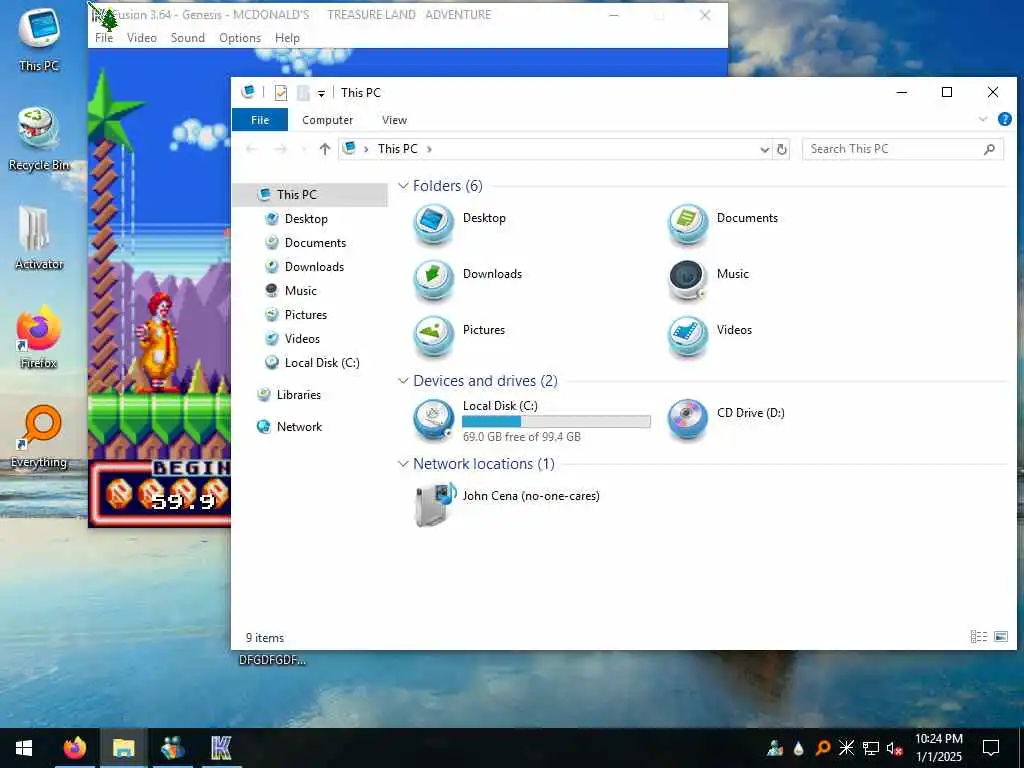Image resolution: width=1024 pixels, height=768 pixels.
Task: Click the Kega Fusion K taskbar icon
Action: point(221,748)
